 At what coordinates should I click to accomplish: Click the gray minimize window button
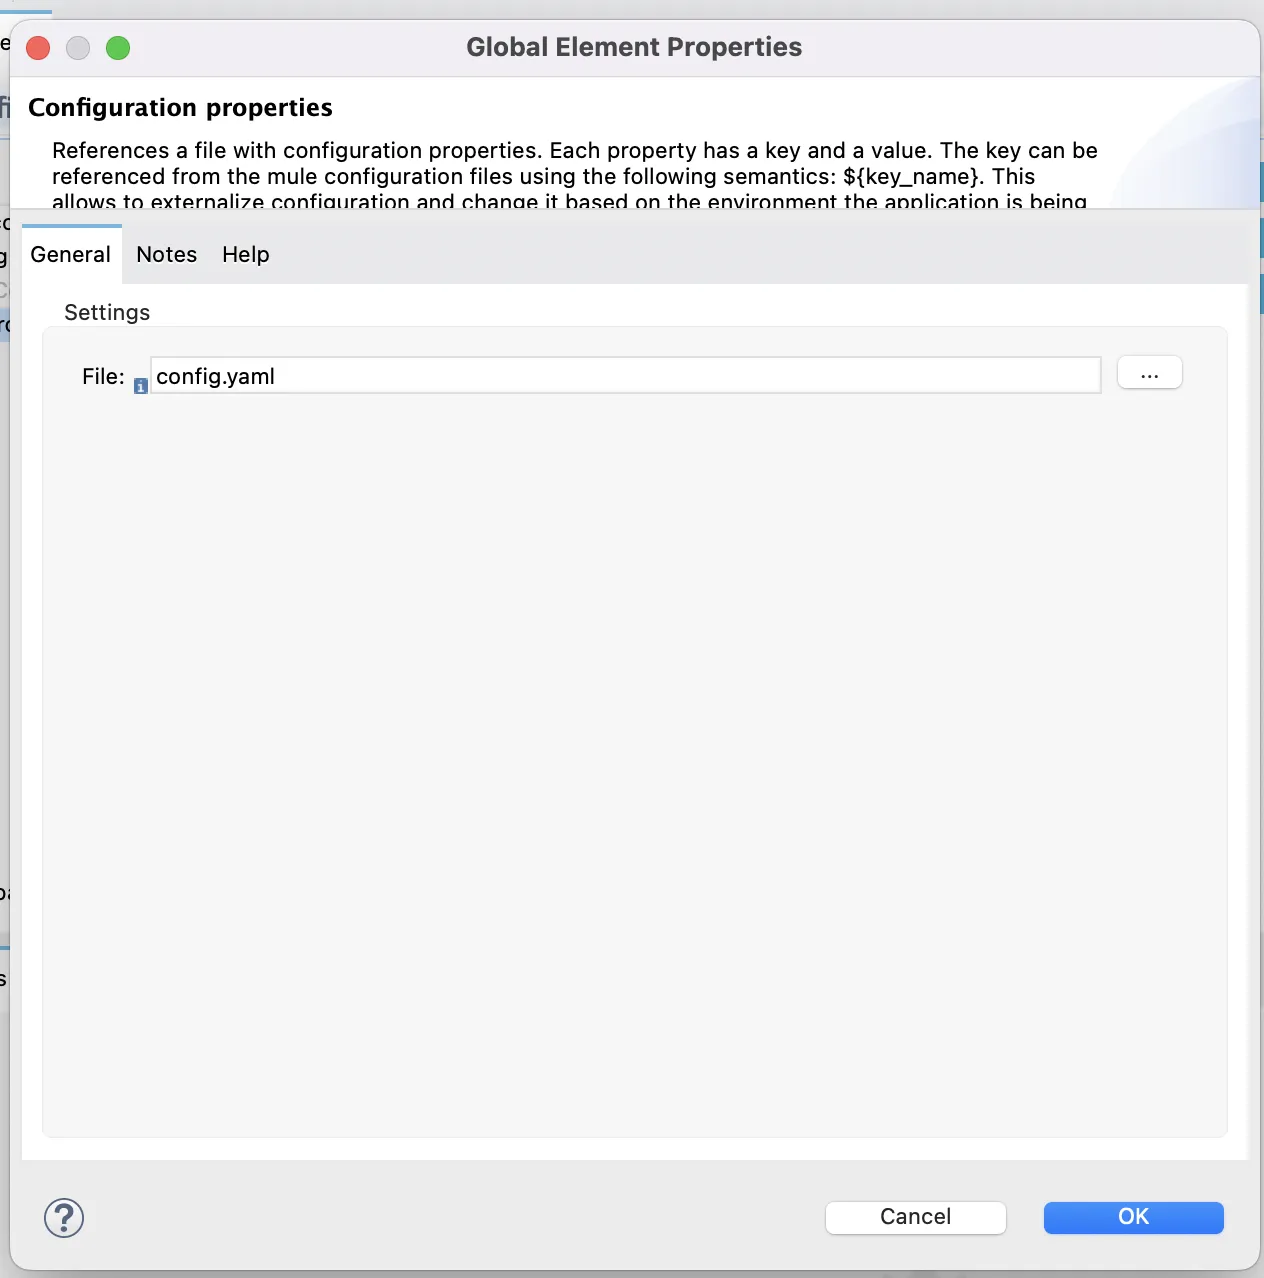(78, 48)
